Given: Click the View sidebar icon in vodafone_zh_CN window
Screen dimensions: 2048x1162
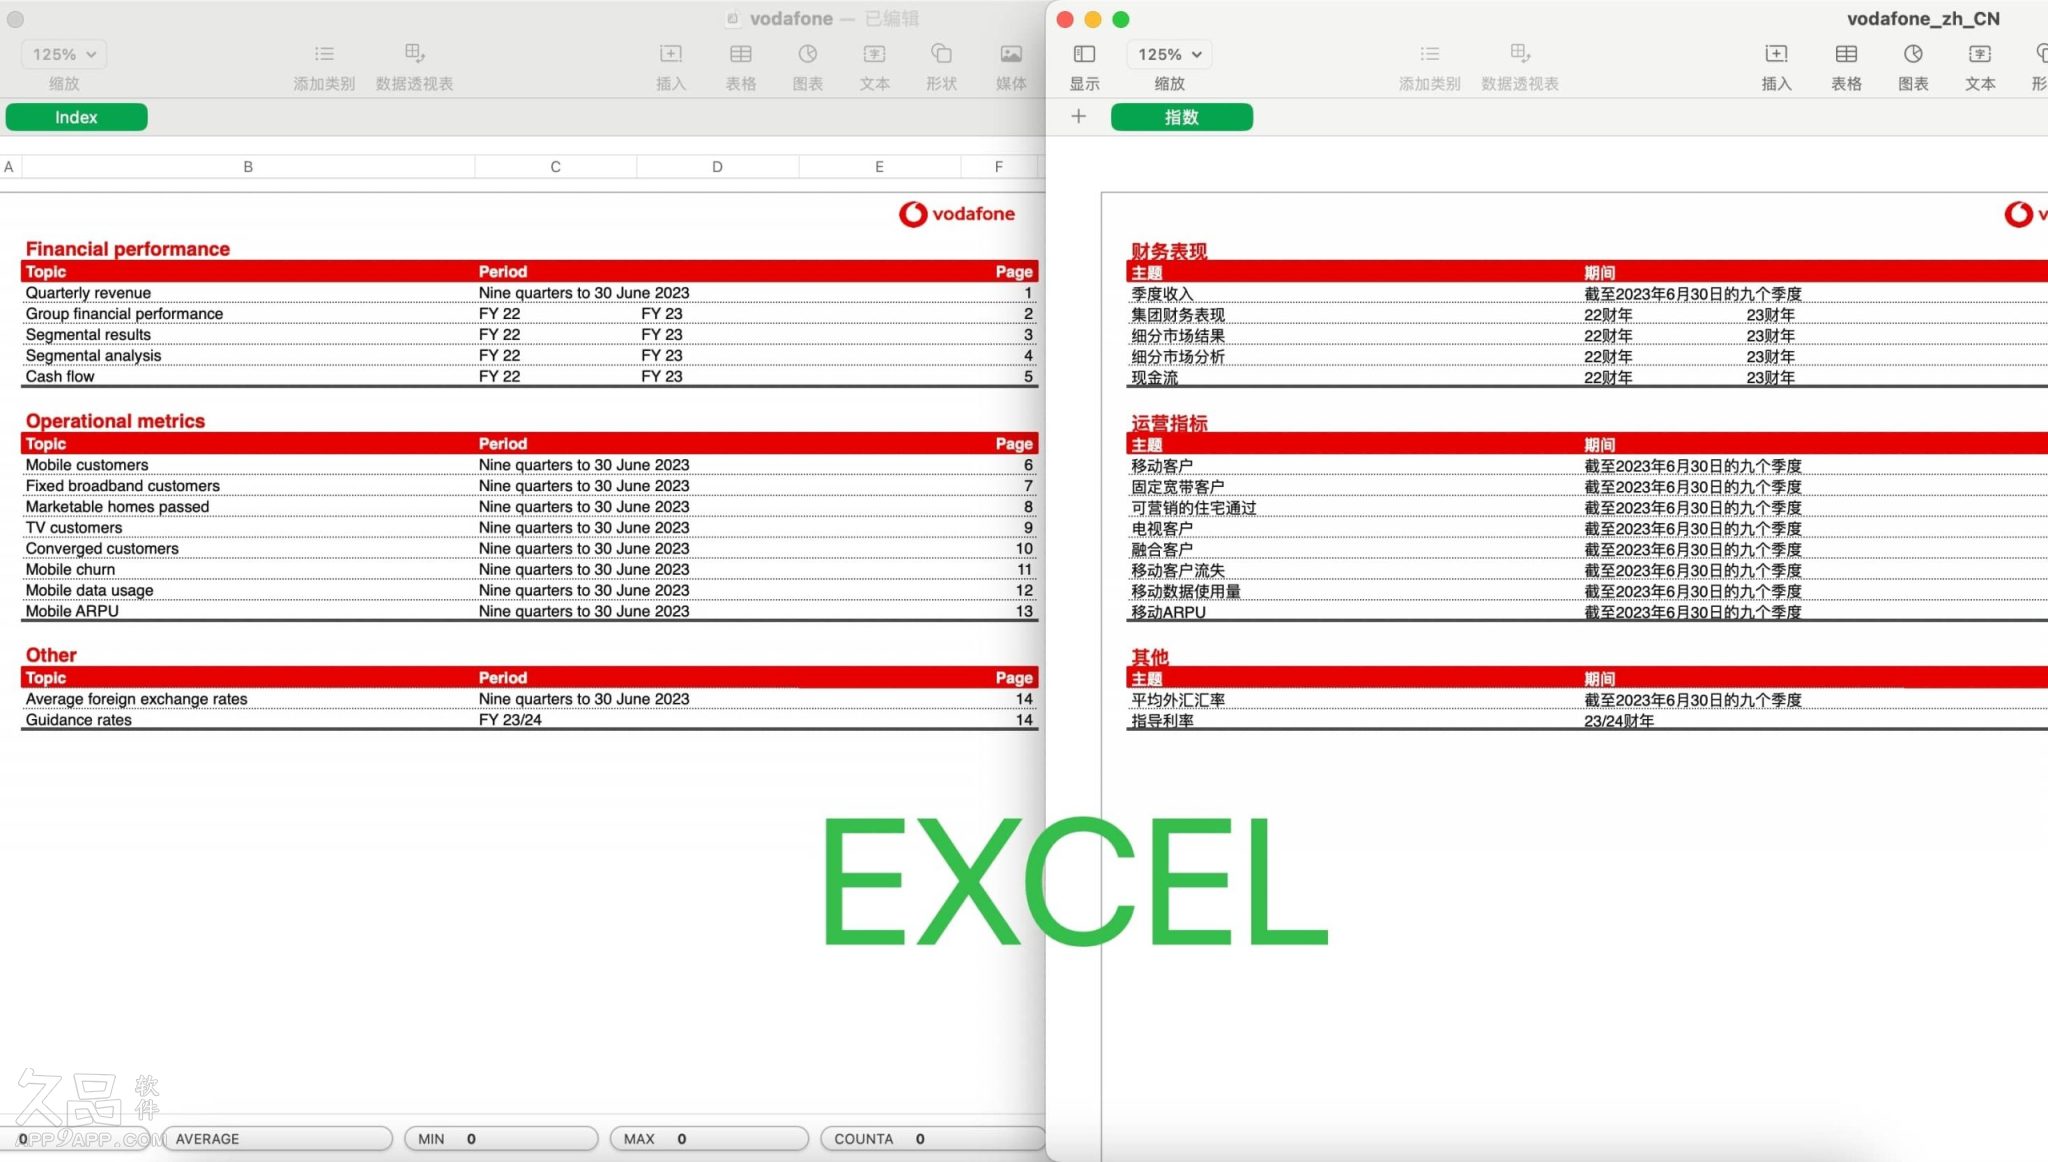Looking at the screenshot, I should [x=1084, y=54].
